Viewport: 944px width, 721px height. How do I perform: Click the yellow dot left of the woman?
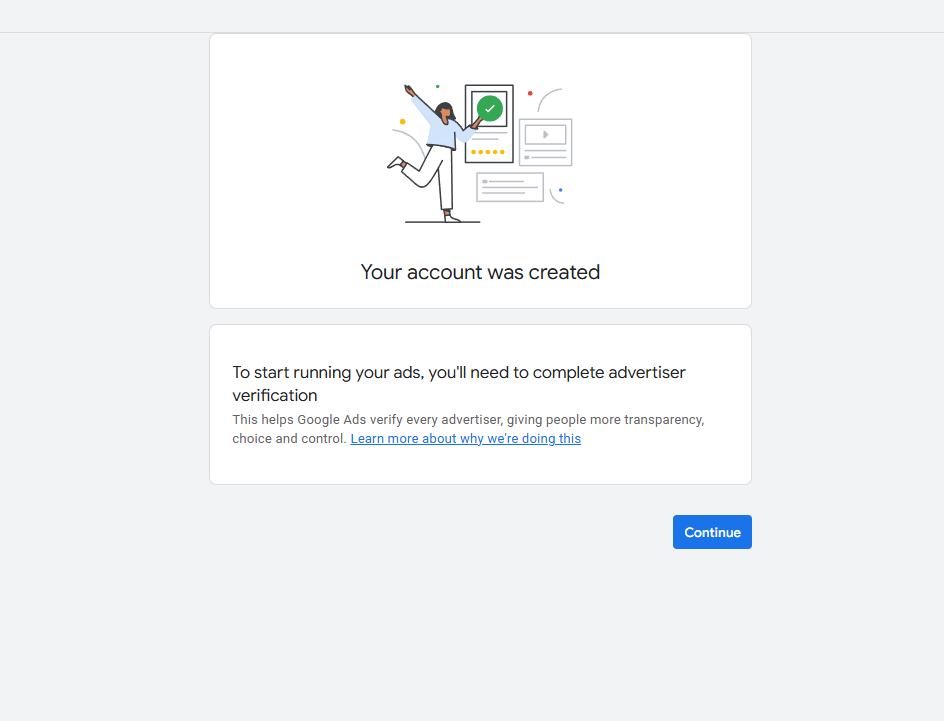(403, 122)
